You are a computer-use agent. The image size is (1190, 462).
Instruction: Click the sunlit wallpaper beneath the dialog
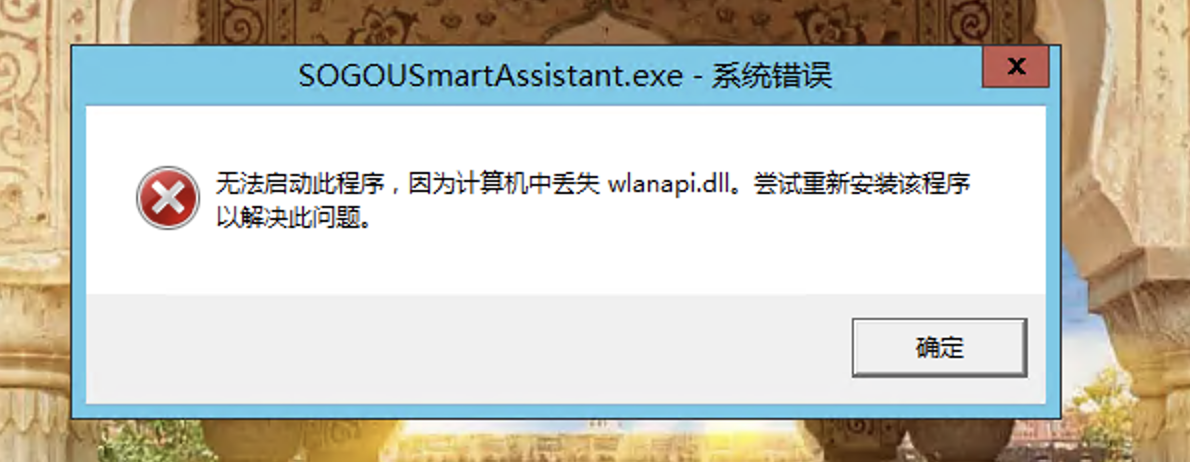click(x=592, y=442)
